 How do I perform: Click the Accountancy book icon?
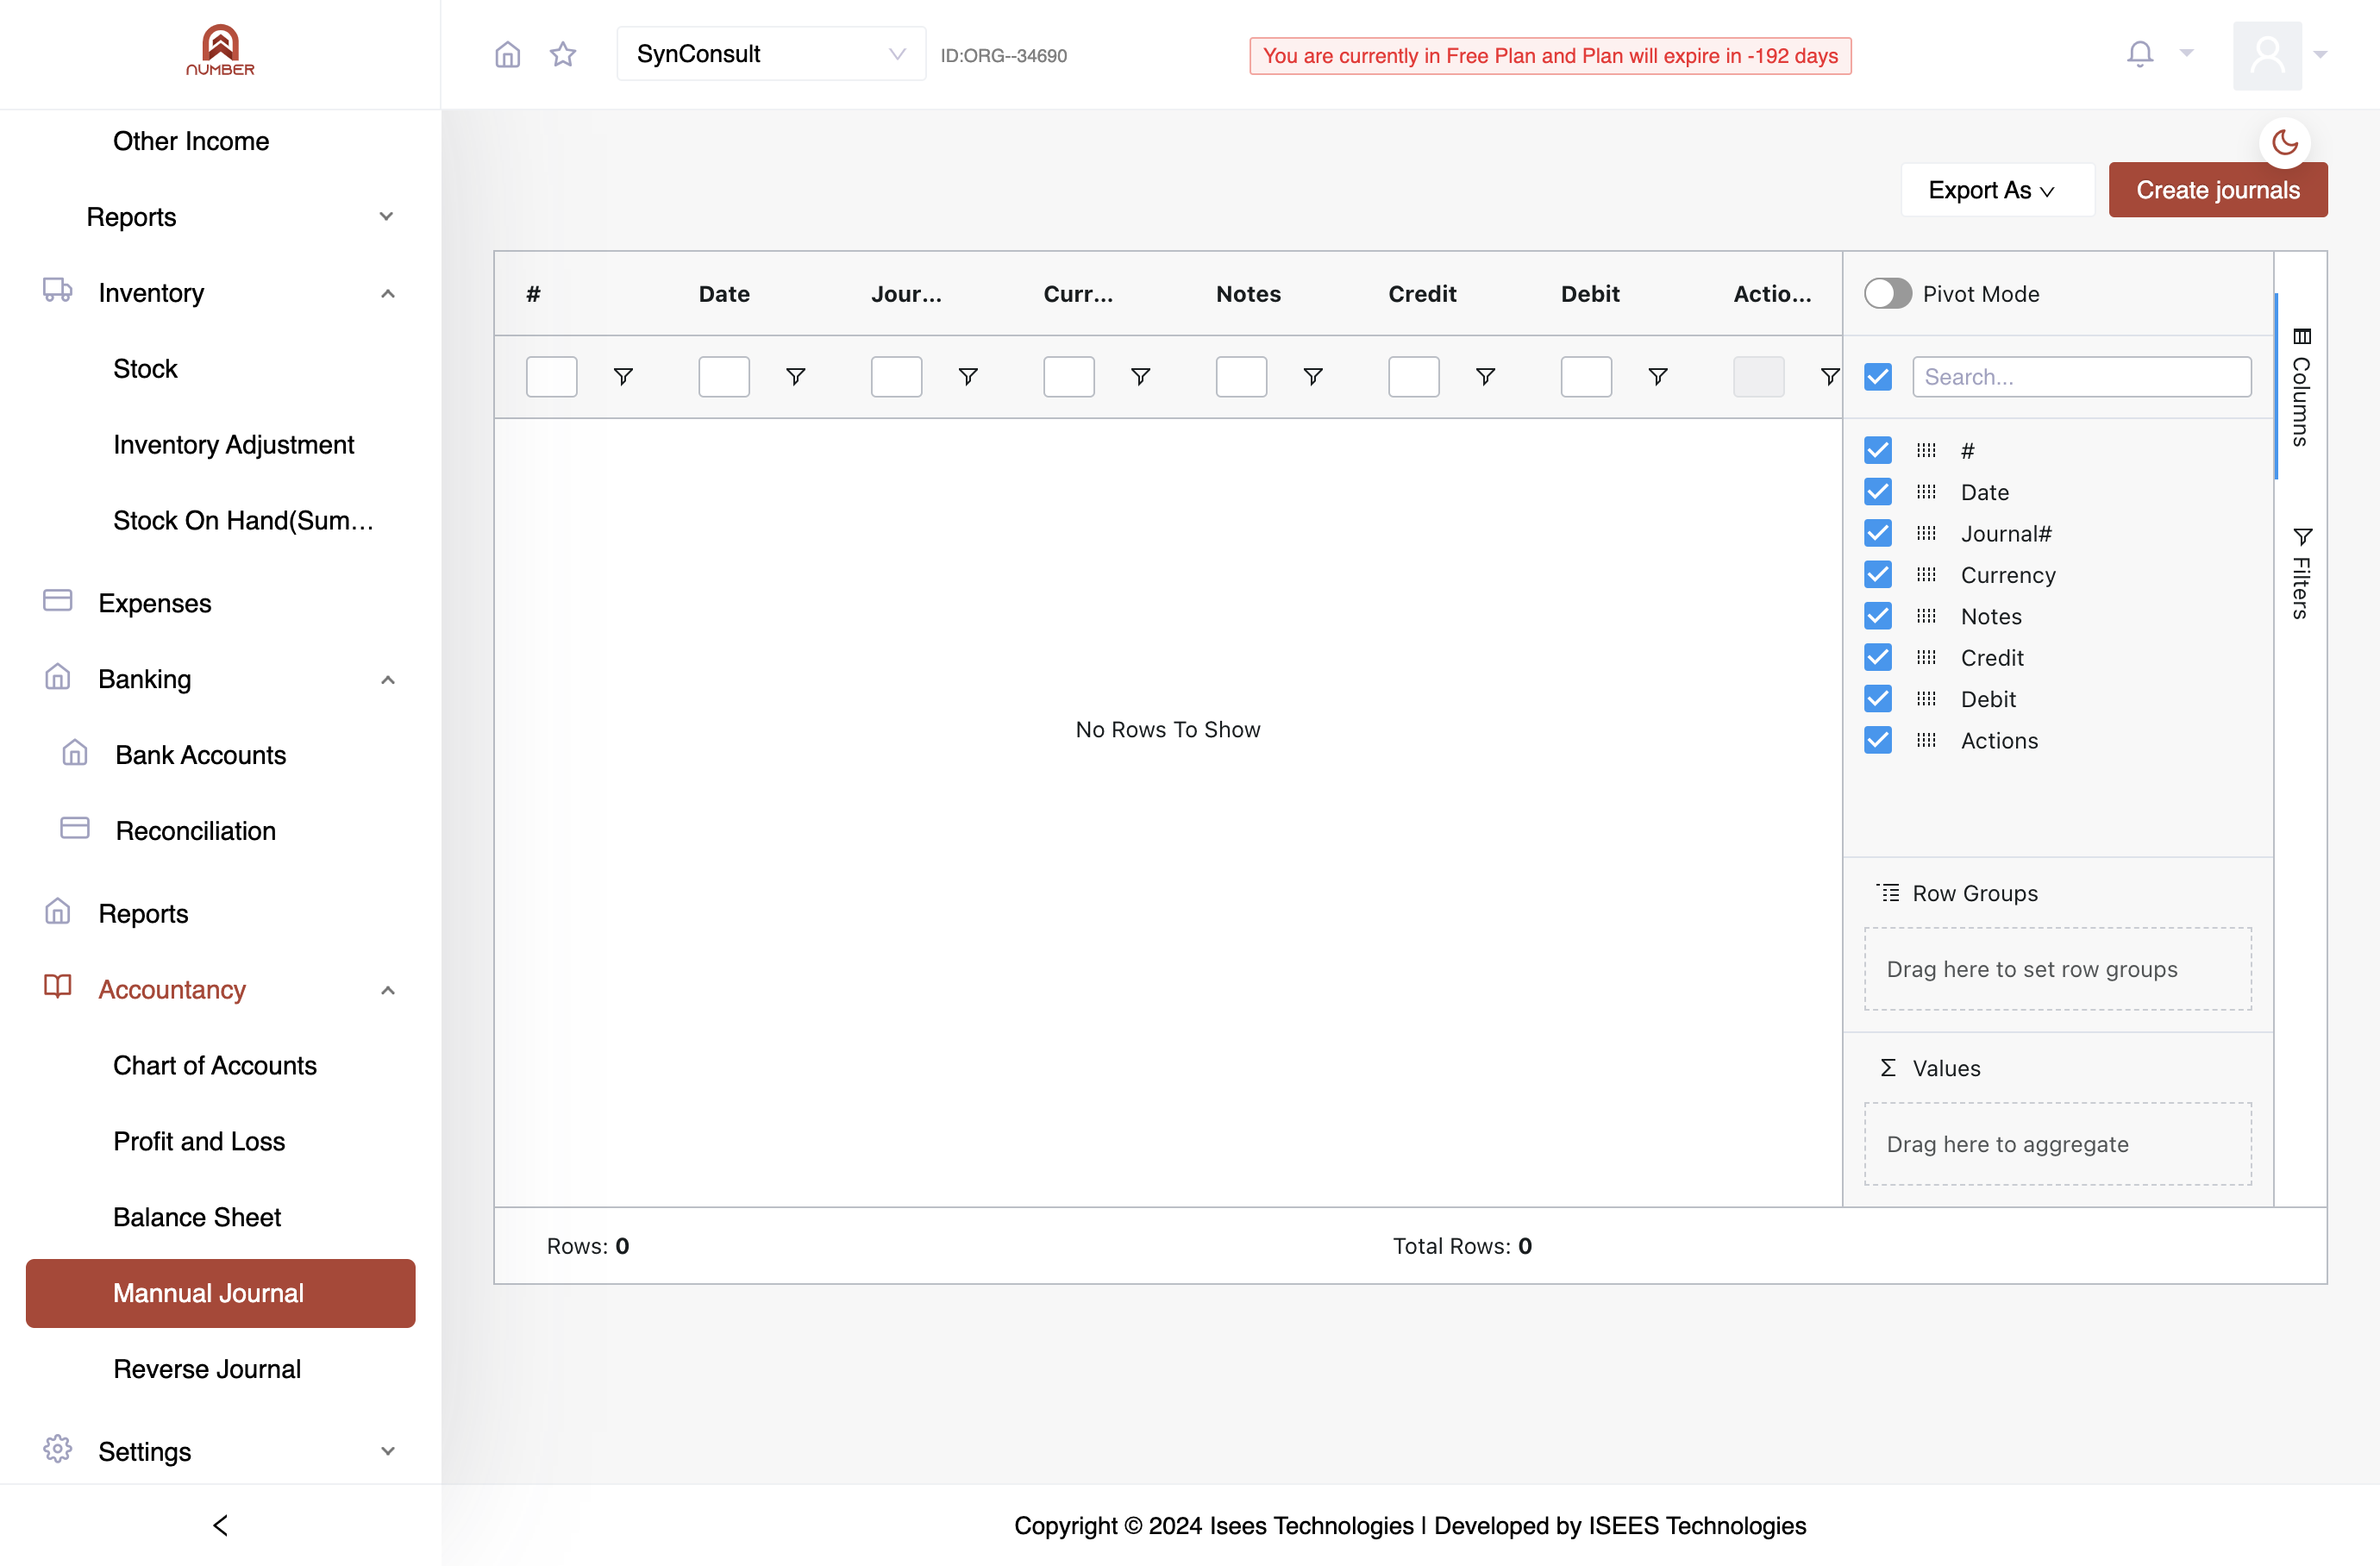[x=57, y=987]
